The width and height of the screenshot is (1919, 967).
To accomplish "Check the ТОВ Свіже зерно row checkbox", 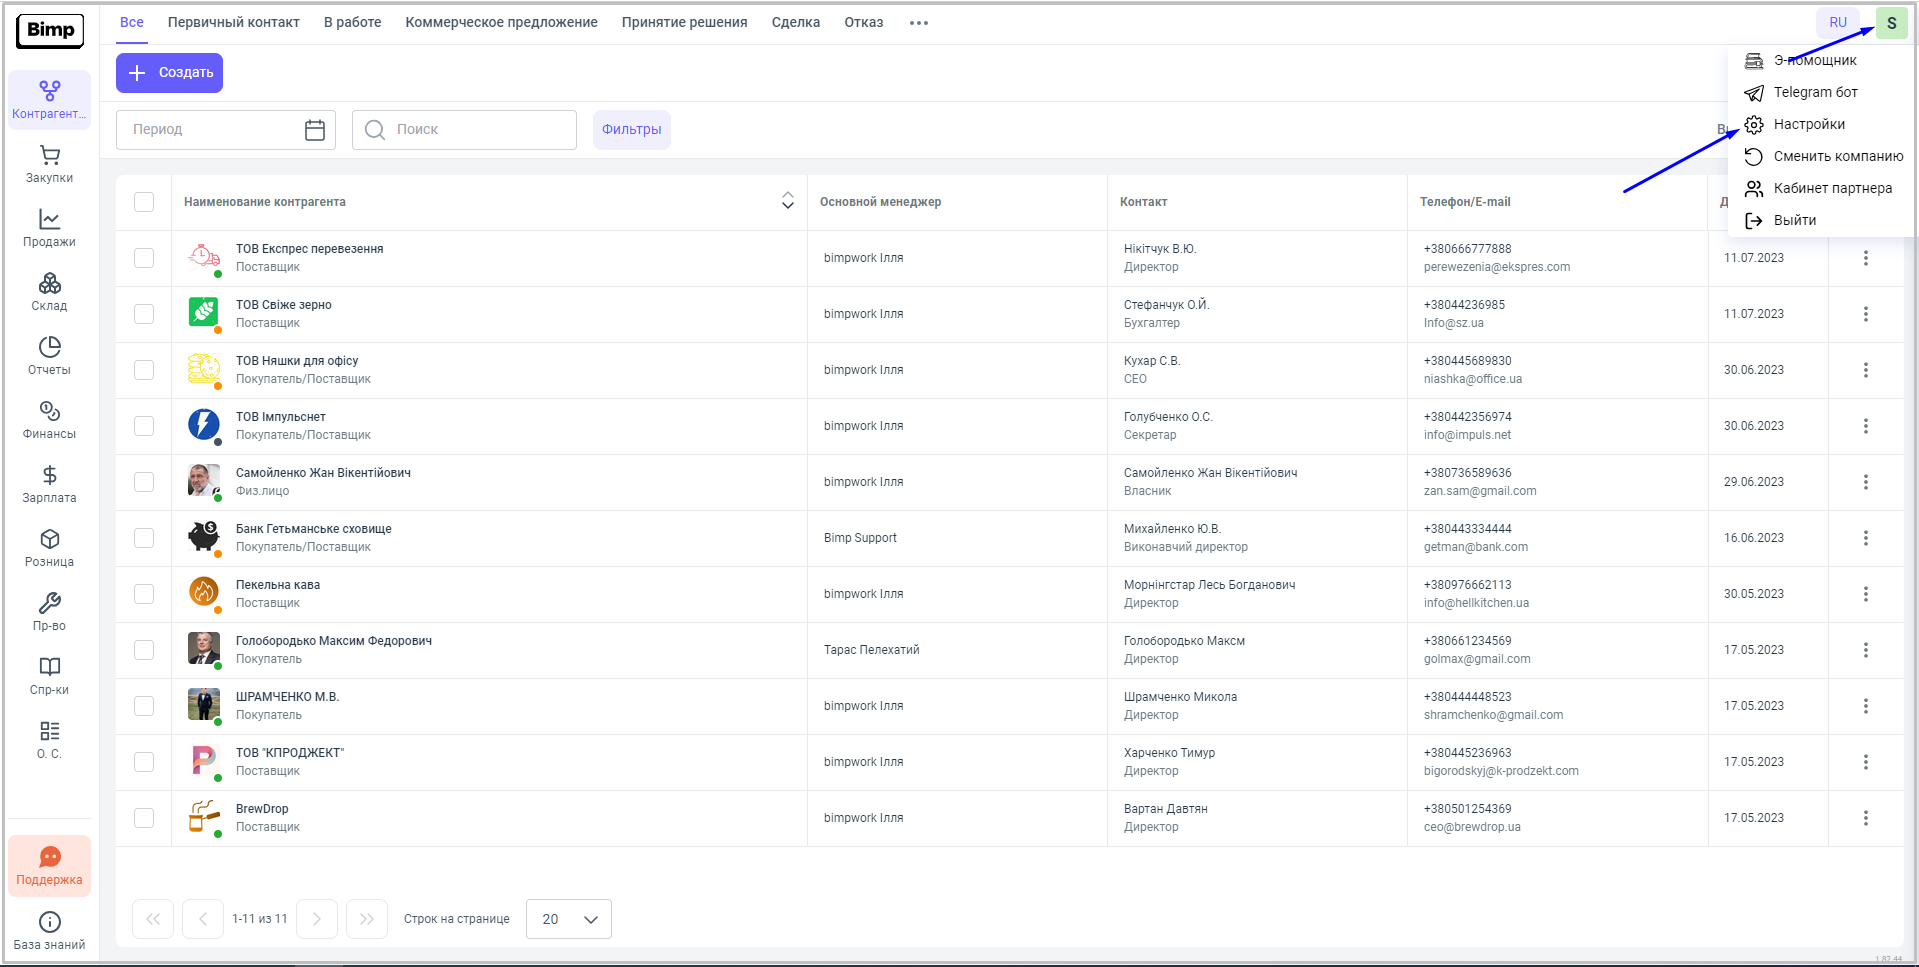I will click(144, 314).
